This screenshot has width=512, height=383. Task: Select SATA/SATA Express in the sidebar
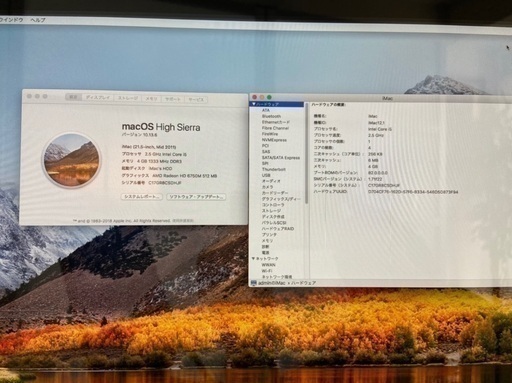281,158
